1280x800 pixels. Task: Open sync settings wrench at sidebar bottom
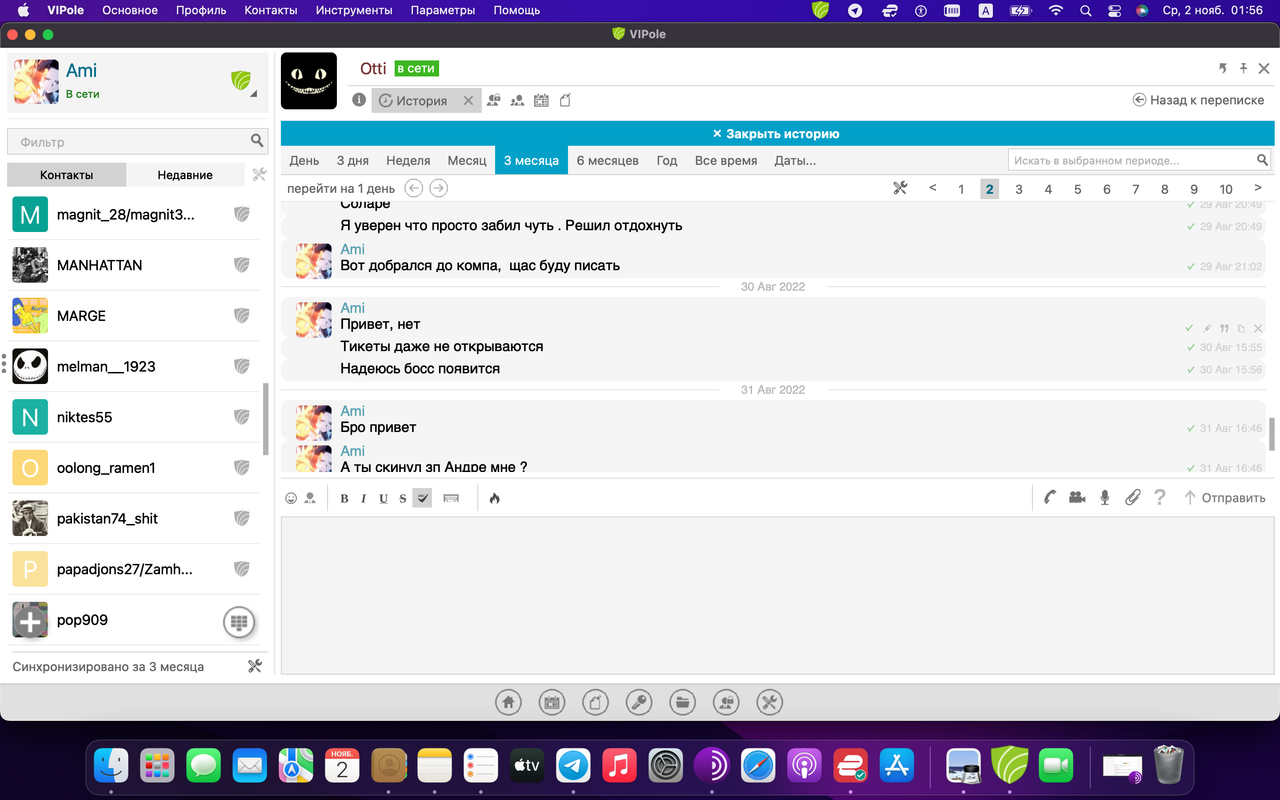coord(255,666)
